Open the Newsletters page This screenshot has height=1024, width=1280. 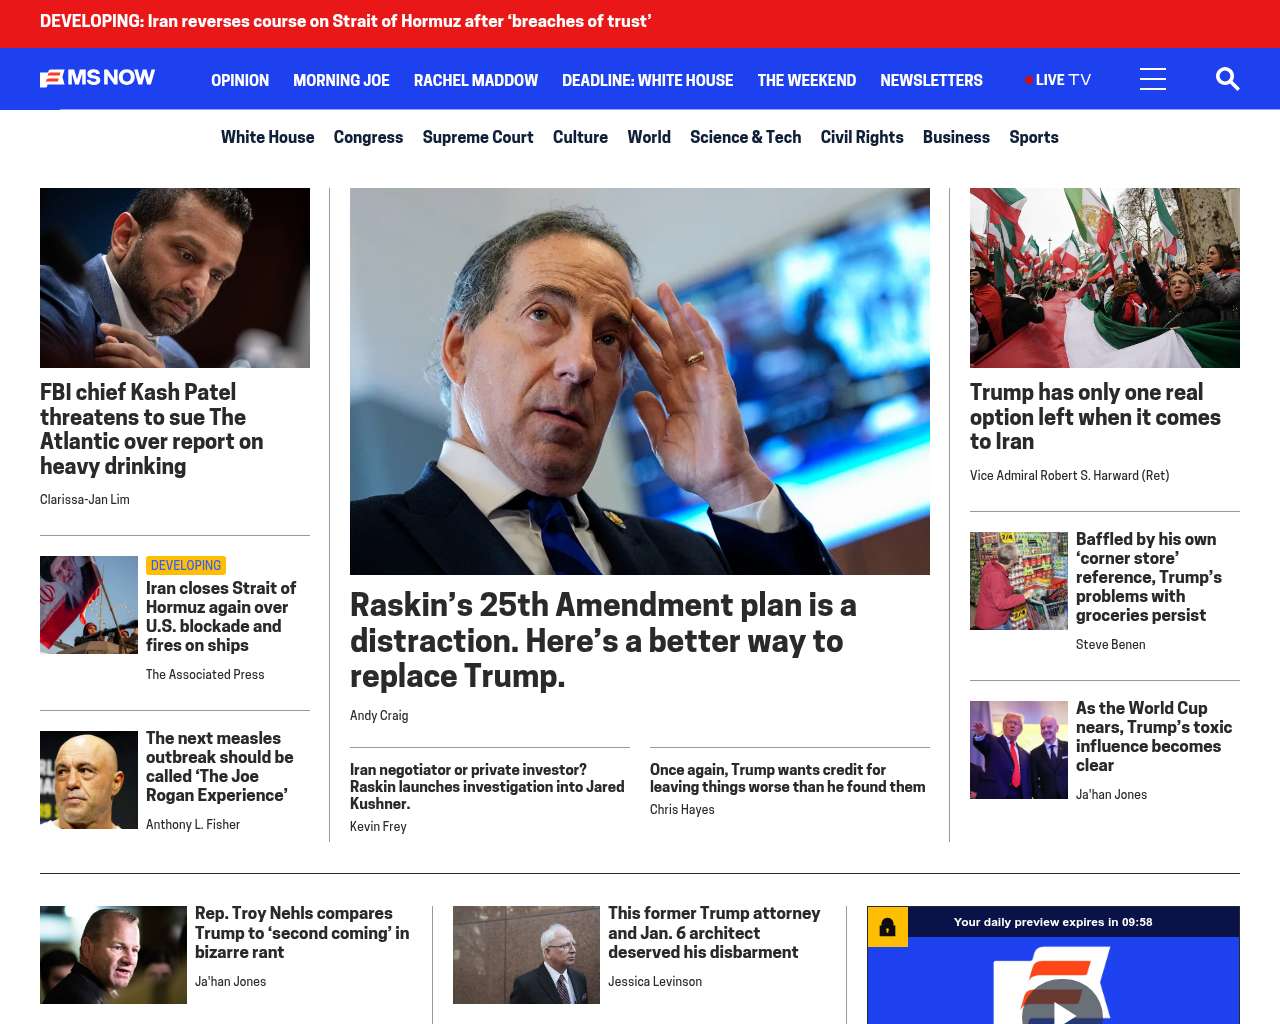pyautogui.click(x=931, y=80)
